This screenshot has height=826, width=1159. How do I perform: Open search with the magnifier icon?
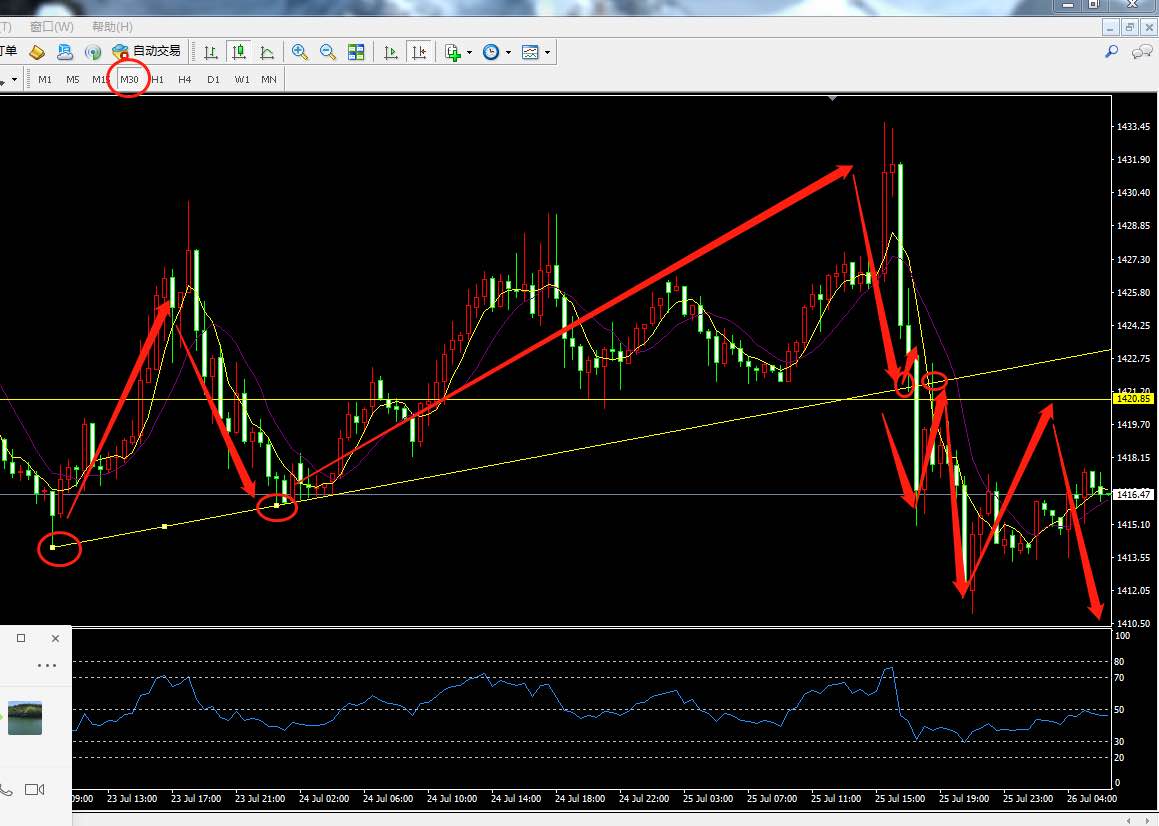click(1111, 52)
